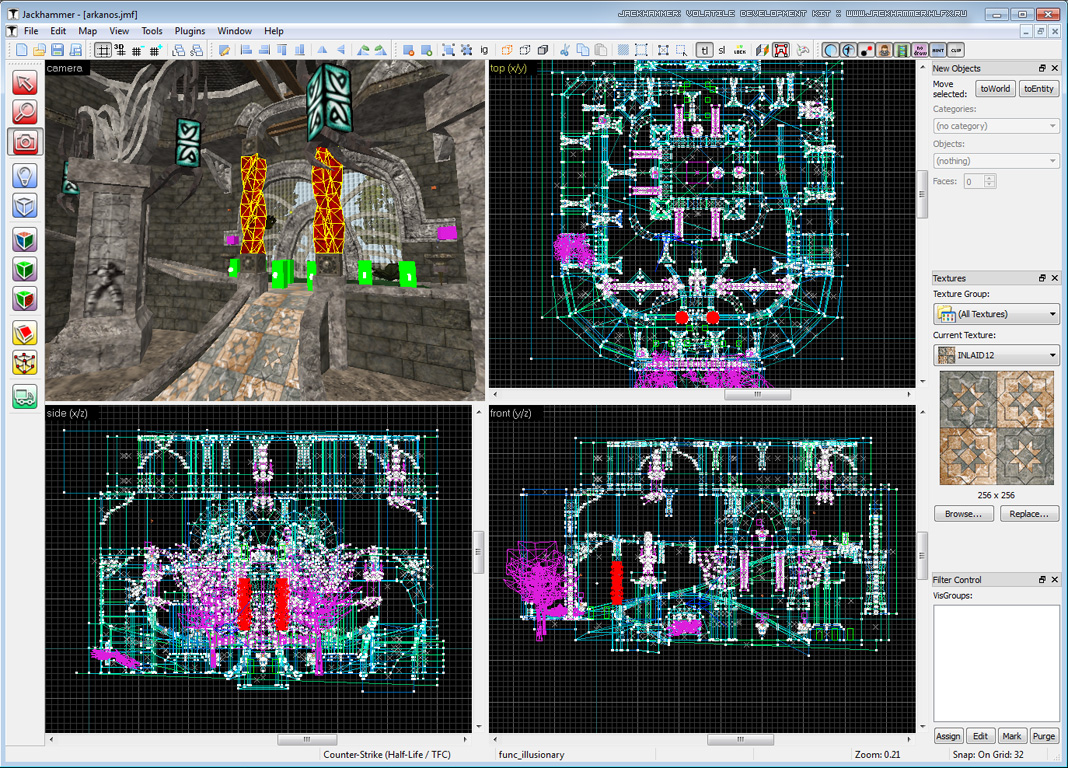This screenshot has width=1068, height=768.
Task: Click the toEntity button
Action: click(x=1039, y=89)
